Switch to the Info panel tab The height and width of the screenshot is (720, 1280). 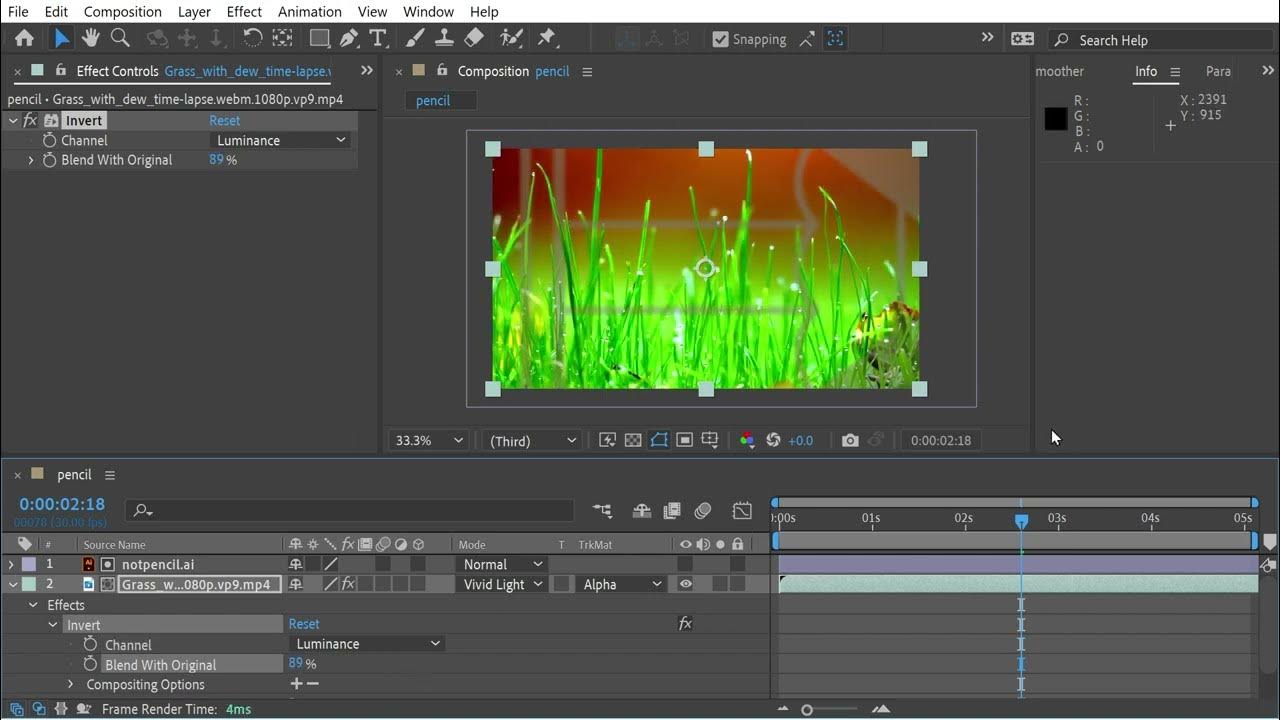pos(1146,71)
